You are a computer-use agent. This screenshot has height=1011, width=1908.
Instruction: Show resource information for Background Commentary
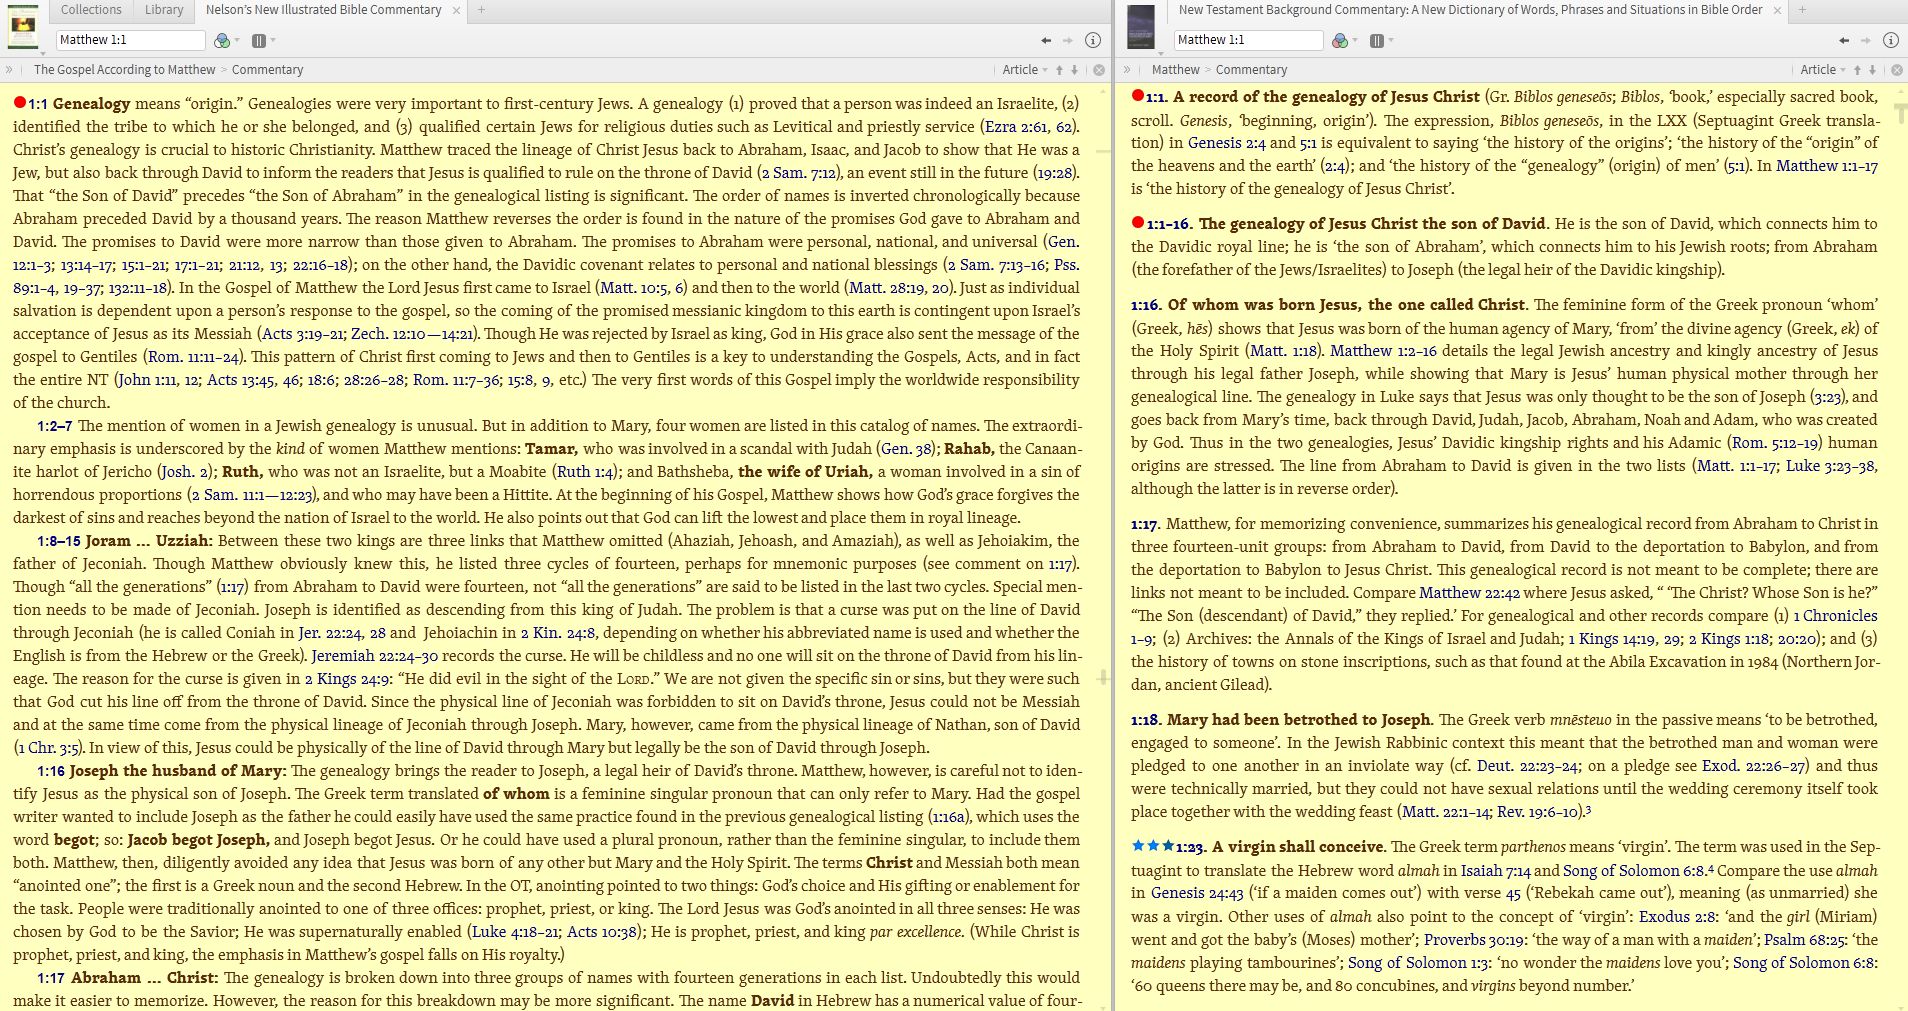[x=1891, y=40]
